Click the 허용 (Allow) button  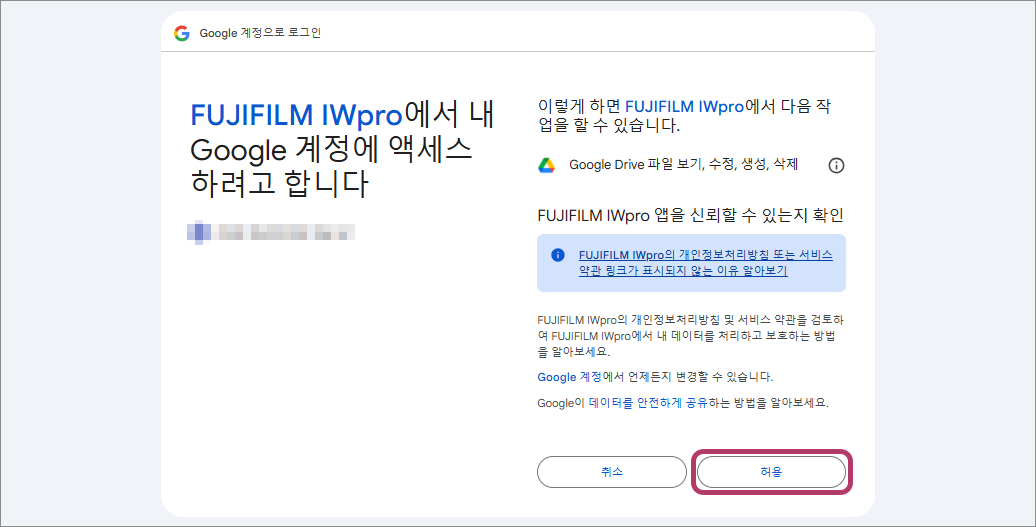click(771, 472)
